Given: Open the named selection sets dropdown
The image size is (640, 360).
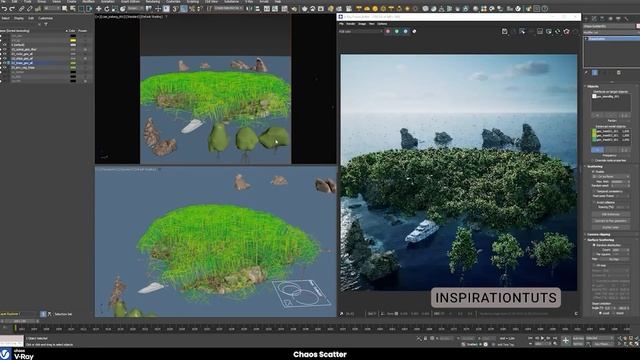Looking at the screenshot, I should (x=229, y=9).
